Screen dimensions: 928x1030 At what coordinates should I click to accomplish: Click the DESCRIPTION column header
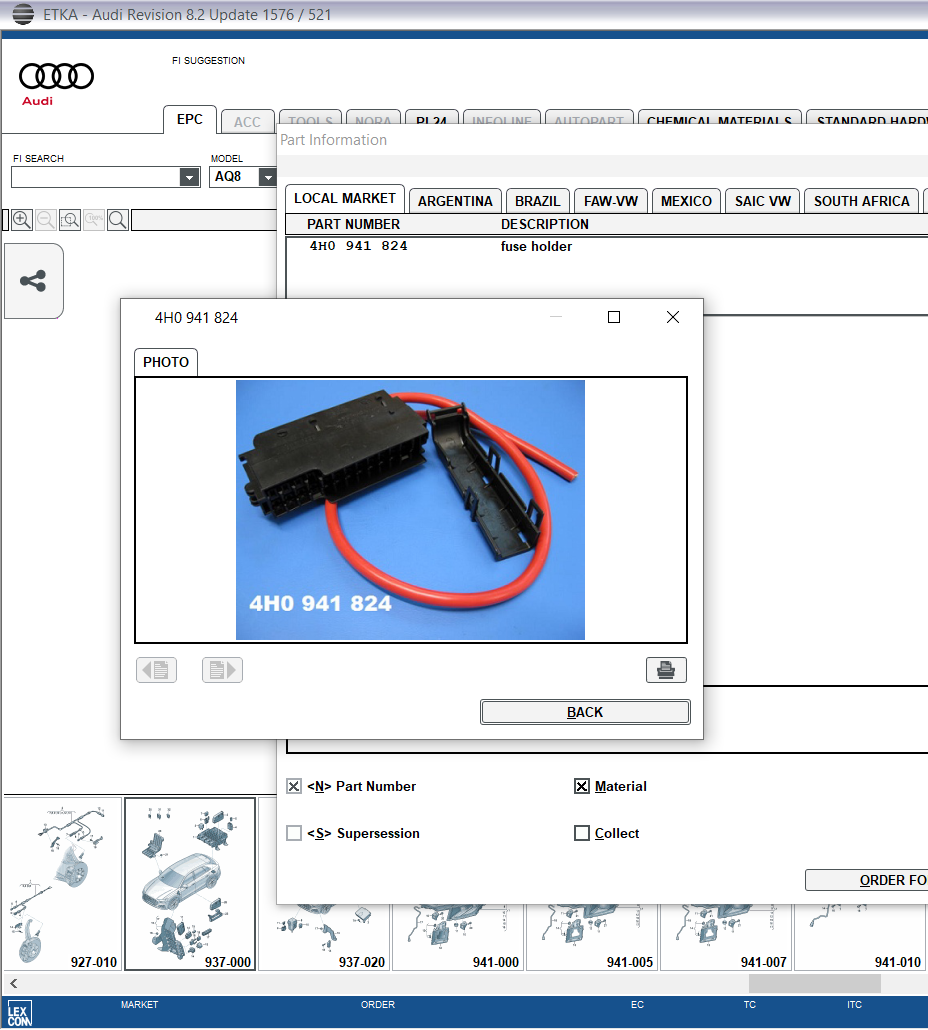pos(545,225)
